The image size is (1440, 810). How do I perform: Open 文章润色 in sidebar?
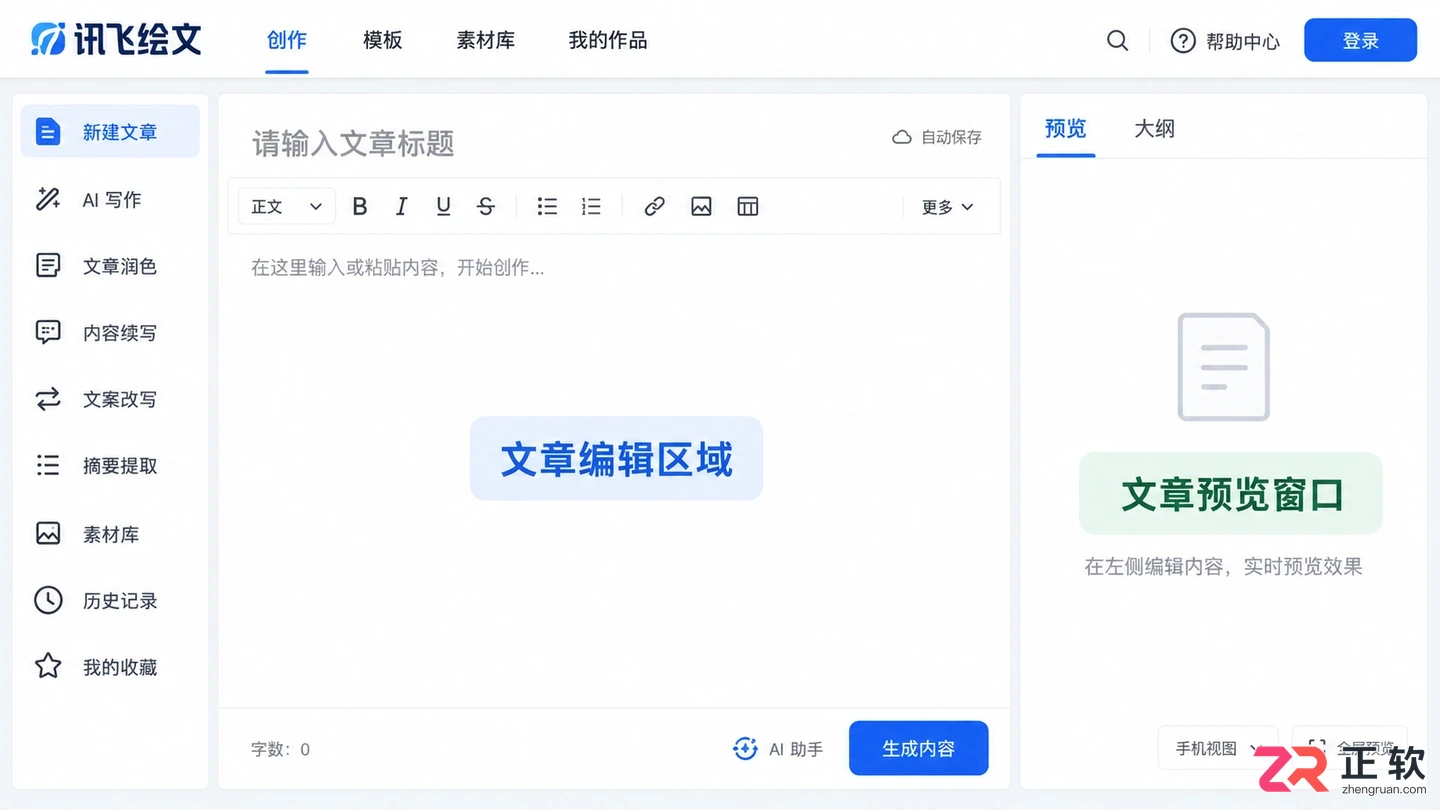[x=110, y=266]
